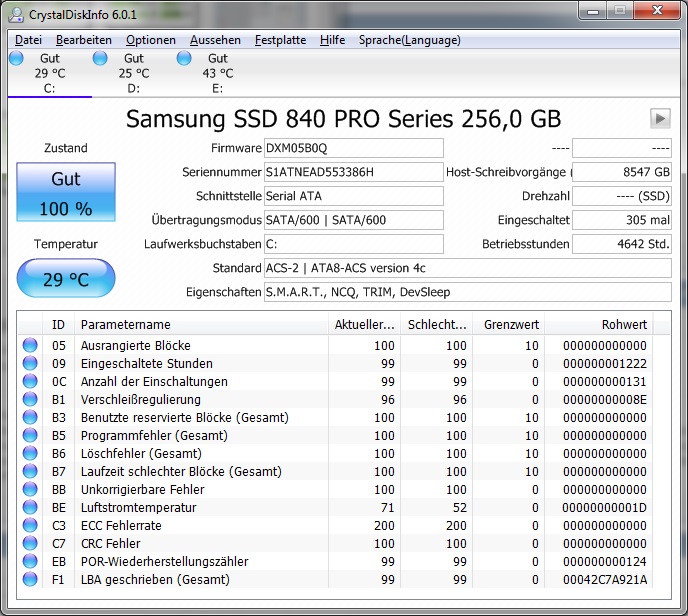Click status icon of ECC Fehlerrate row
Image resolution: width=688 pixels, height=616 pixels.
[30, 525]
